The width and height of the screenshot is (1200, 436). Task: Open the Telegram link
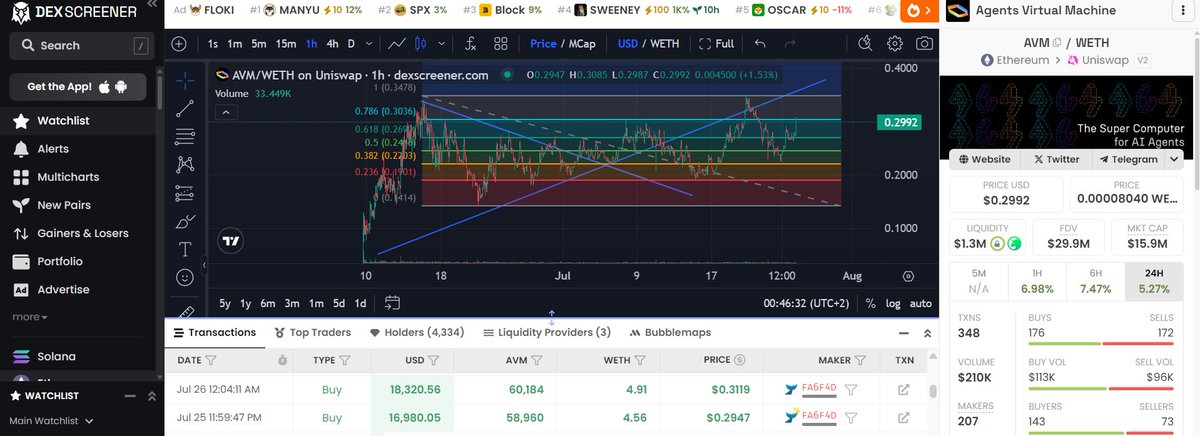[x=1128, y=159]
